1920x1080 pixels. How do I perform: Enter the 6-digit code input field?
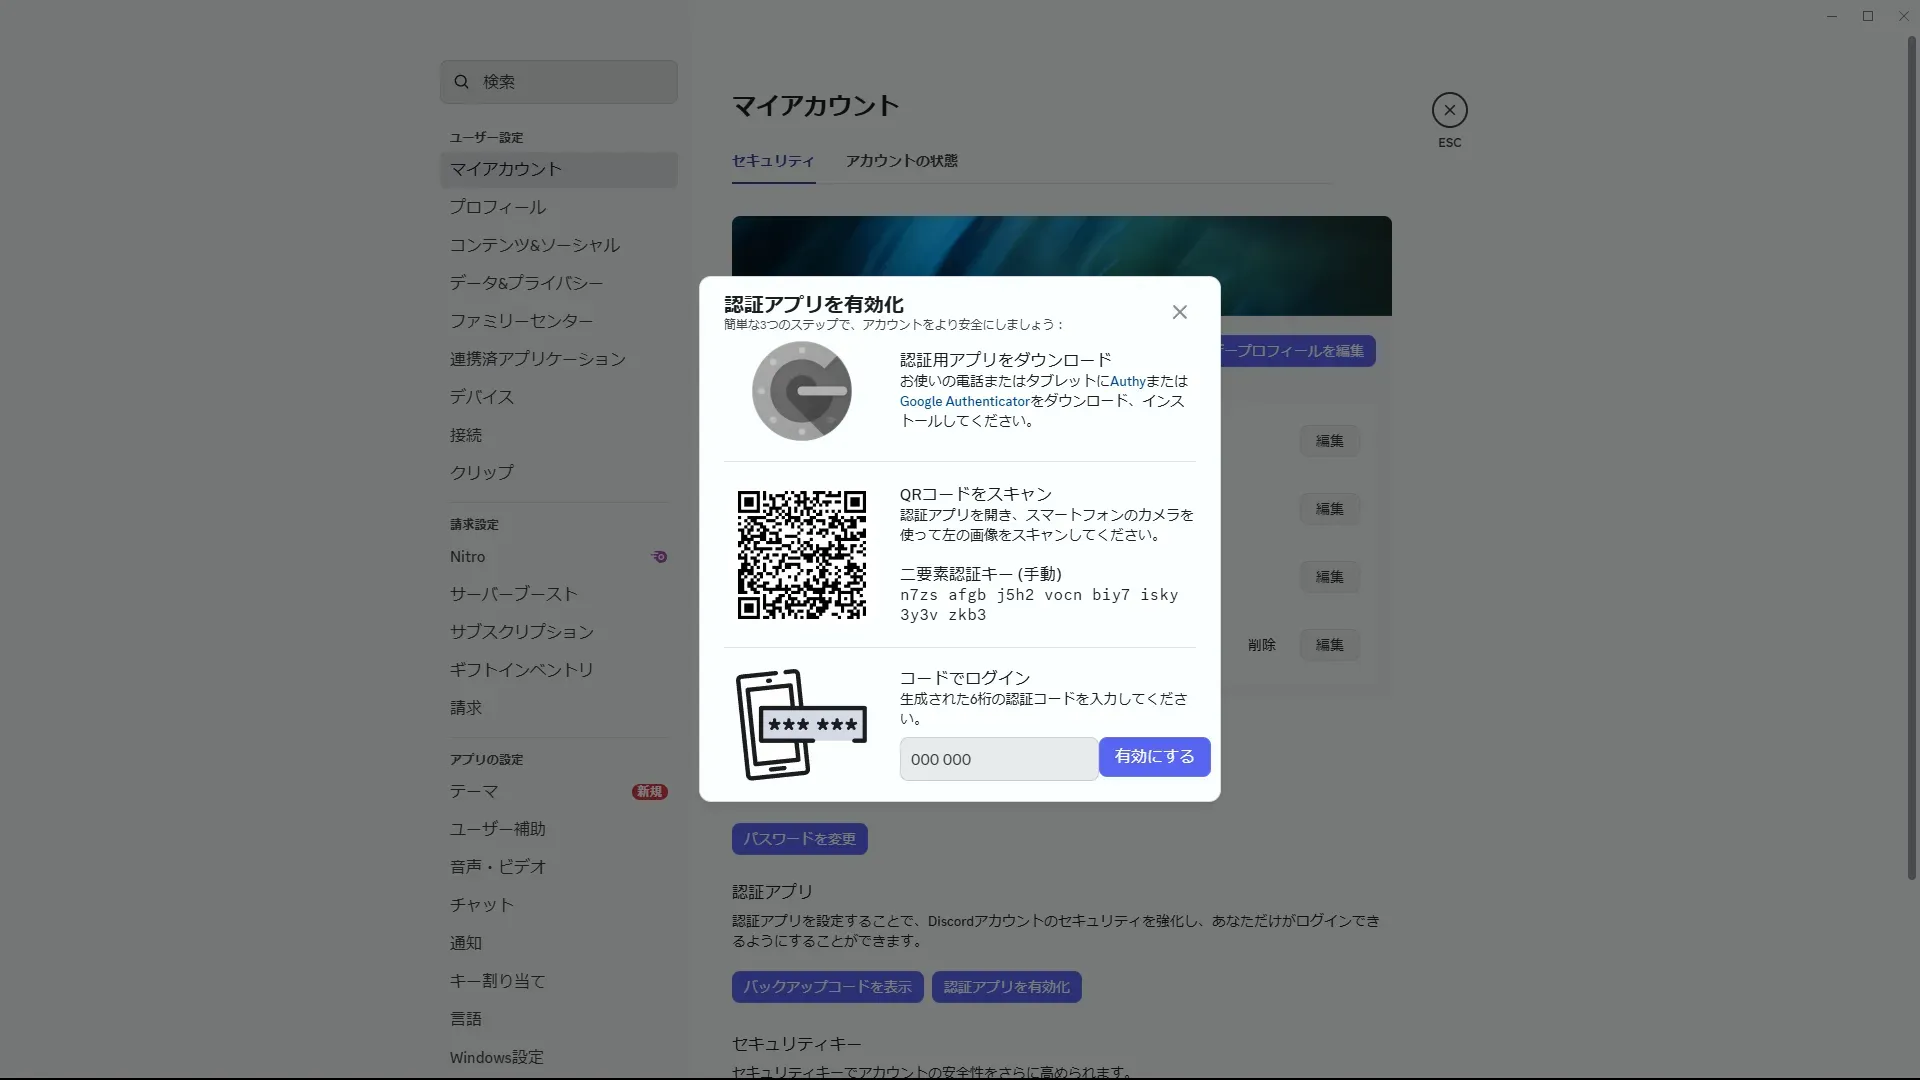click(x=998, y=759)
